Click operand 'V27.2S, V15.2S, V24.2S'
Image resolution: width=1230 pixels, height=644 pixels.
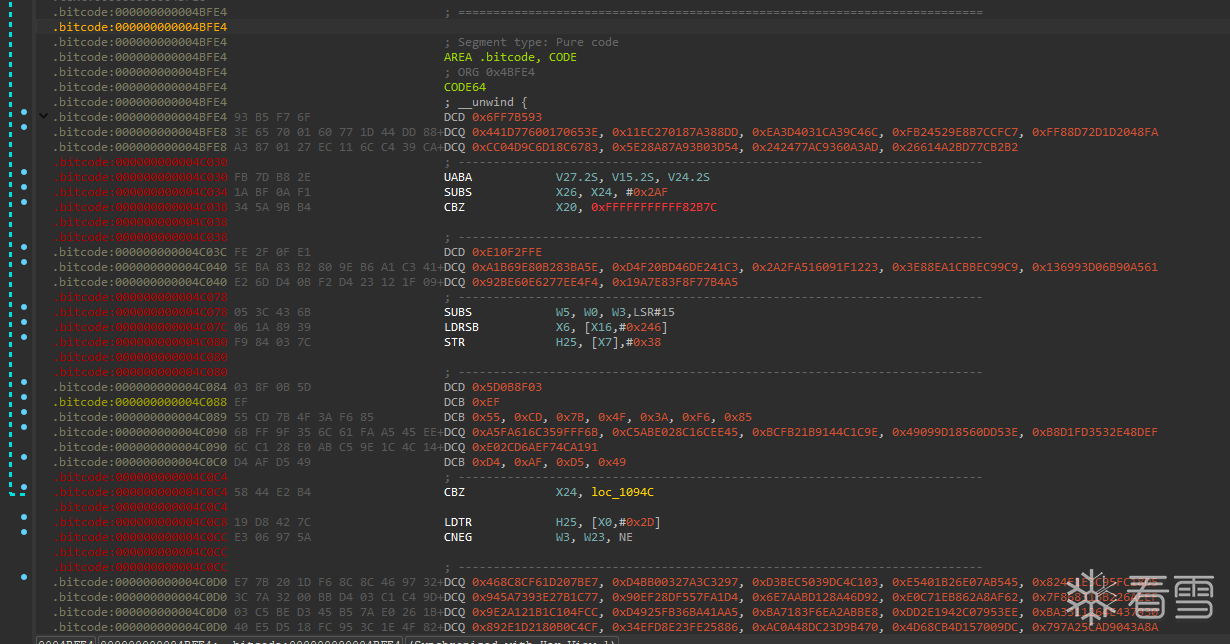tap(633, 177)
